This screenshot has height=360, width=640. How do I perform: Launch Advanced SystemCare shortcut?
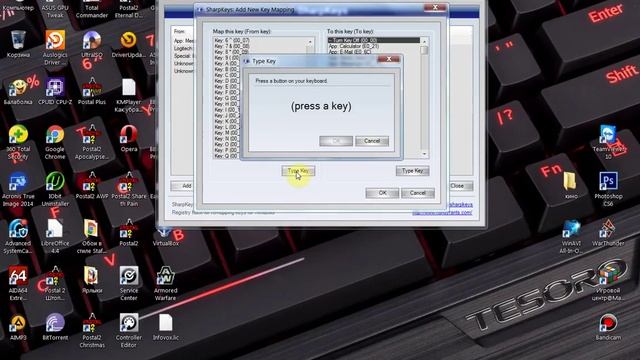[x=18, y=229]
